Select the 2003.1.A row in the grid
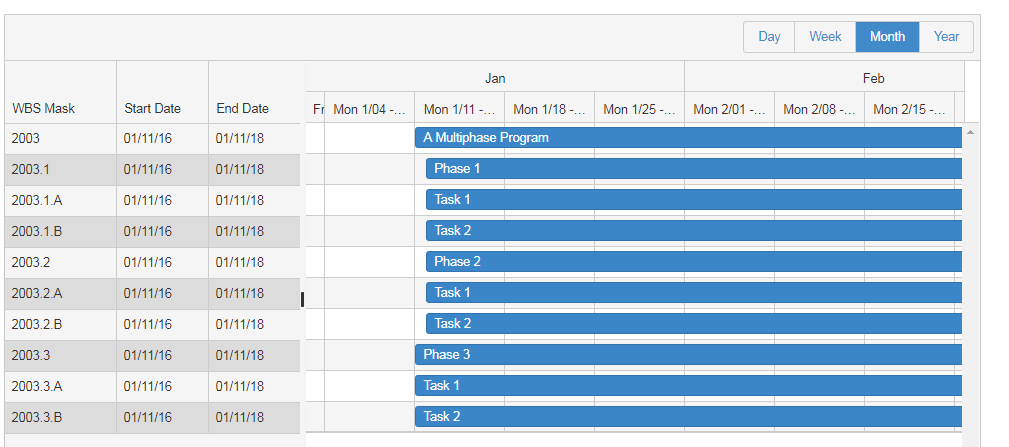This screenshot has height=447, width=1009. tap(150, 200)
